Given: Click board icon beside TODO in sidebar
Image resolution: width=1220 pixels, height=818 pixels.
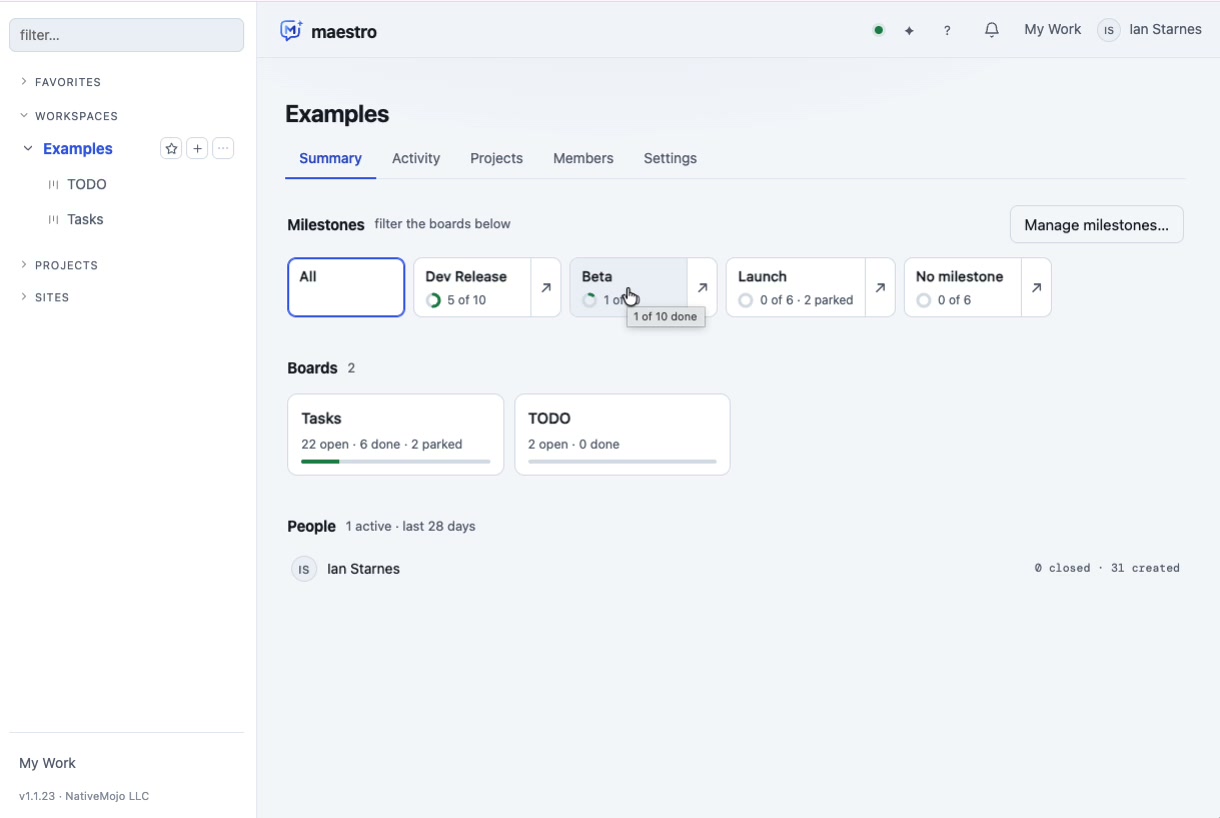Looking at the screenshot, I should click(x=53, y=185).
